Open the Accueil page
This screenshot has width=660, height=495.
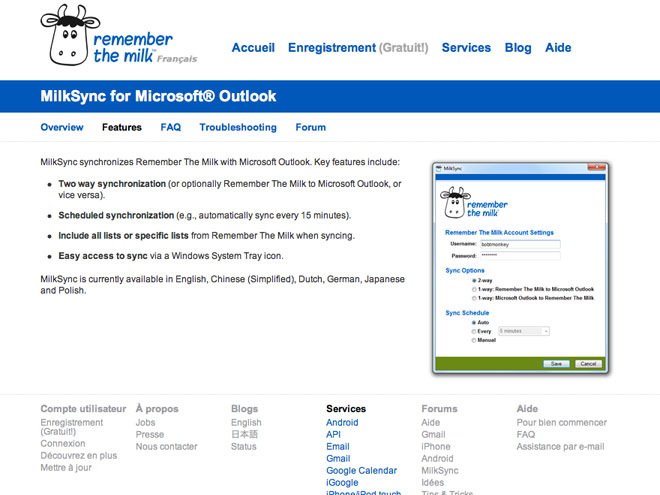click(x=253, y=48)
